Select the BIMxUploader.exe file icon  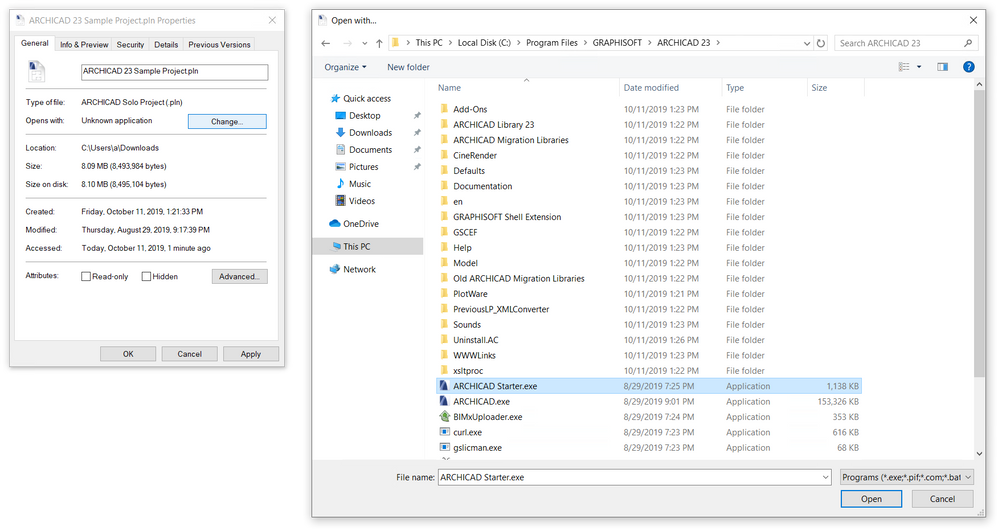point(444,417)
